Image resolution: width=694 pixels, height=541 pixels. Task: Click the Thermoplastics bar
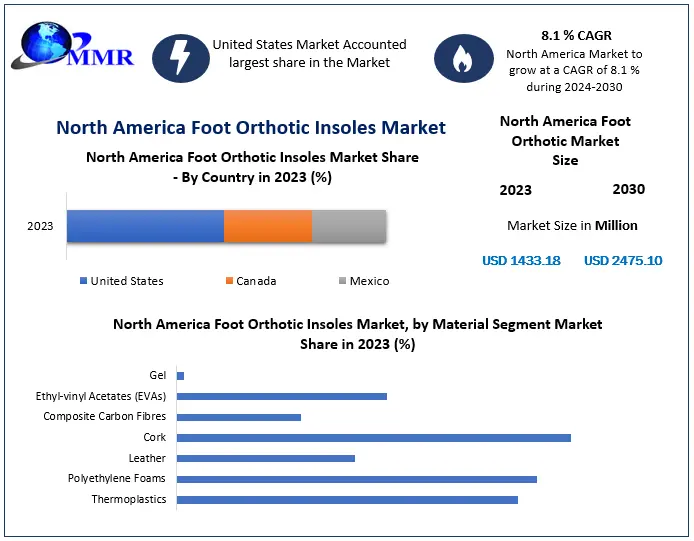click(x=347, y=499)
